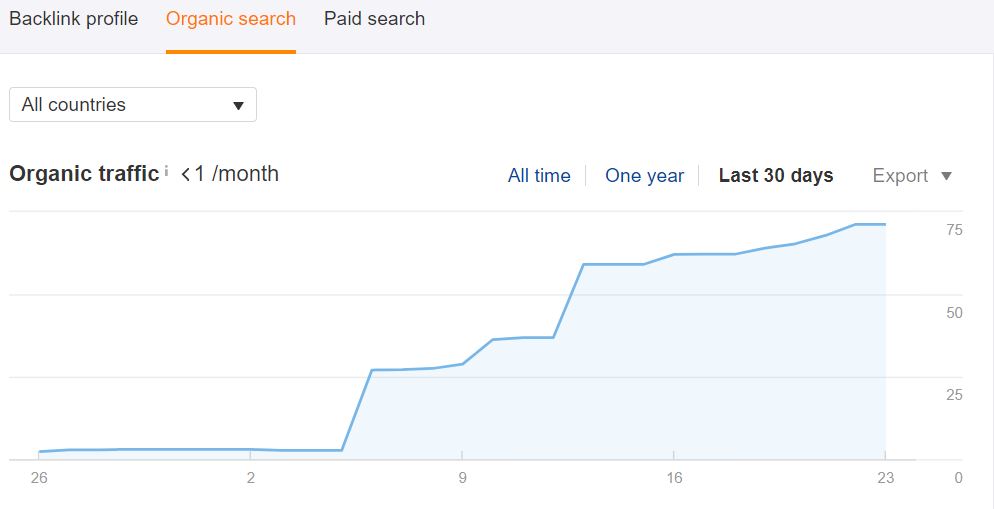Switch to the Backlink profile tab
This screenshot has height=509, width=994.
(x=73, y=19)
